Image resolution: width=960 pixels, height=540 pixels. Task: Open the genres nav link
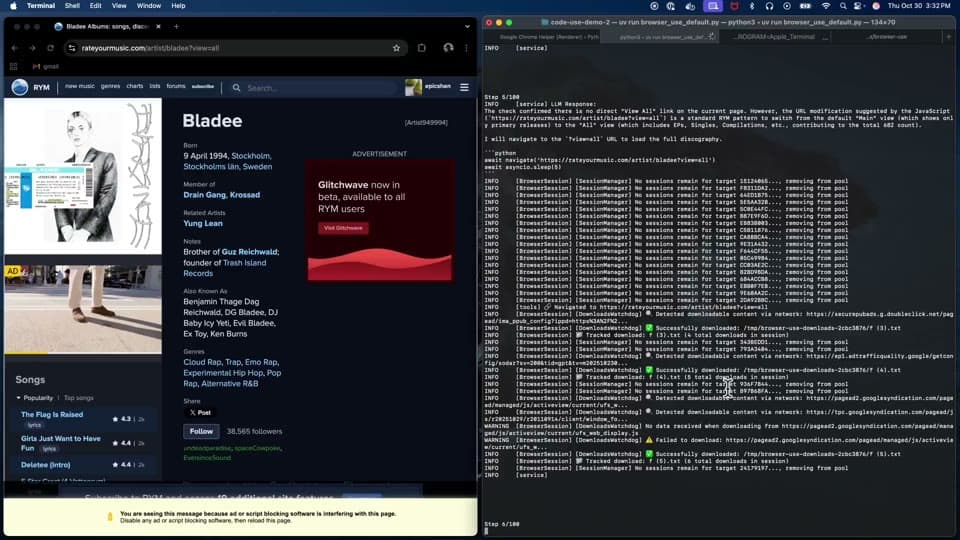coord(110,86)
